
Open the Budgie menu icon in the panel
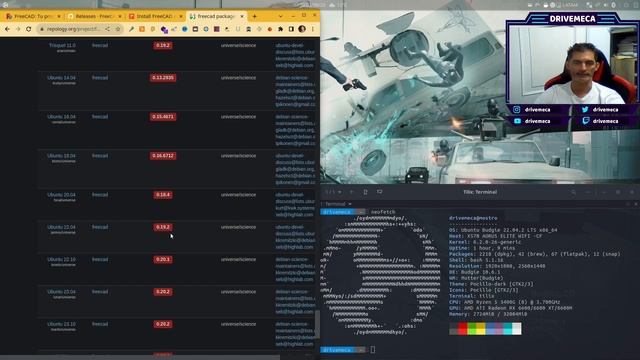[x=5, y=4]
